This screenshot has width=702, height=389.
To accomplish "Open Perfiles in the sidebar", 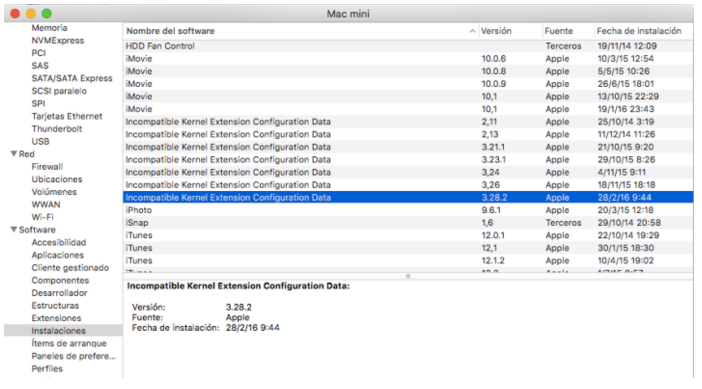I will point(47,368).
